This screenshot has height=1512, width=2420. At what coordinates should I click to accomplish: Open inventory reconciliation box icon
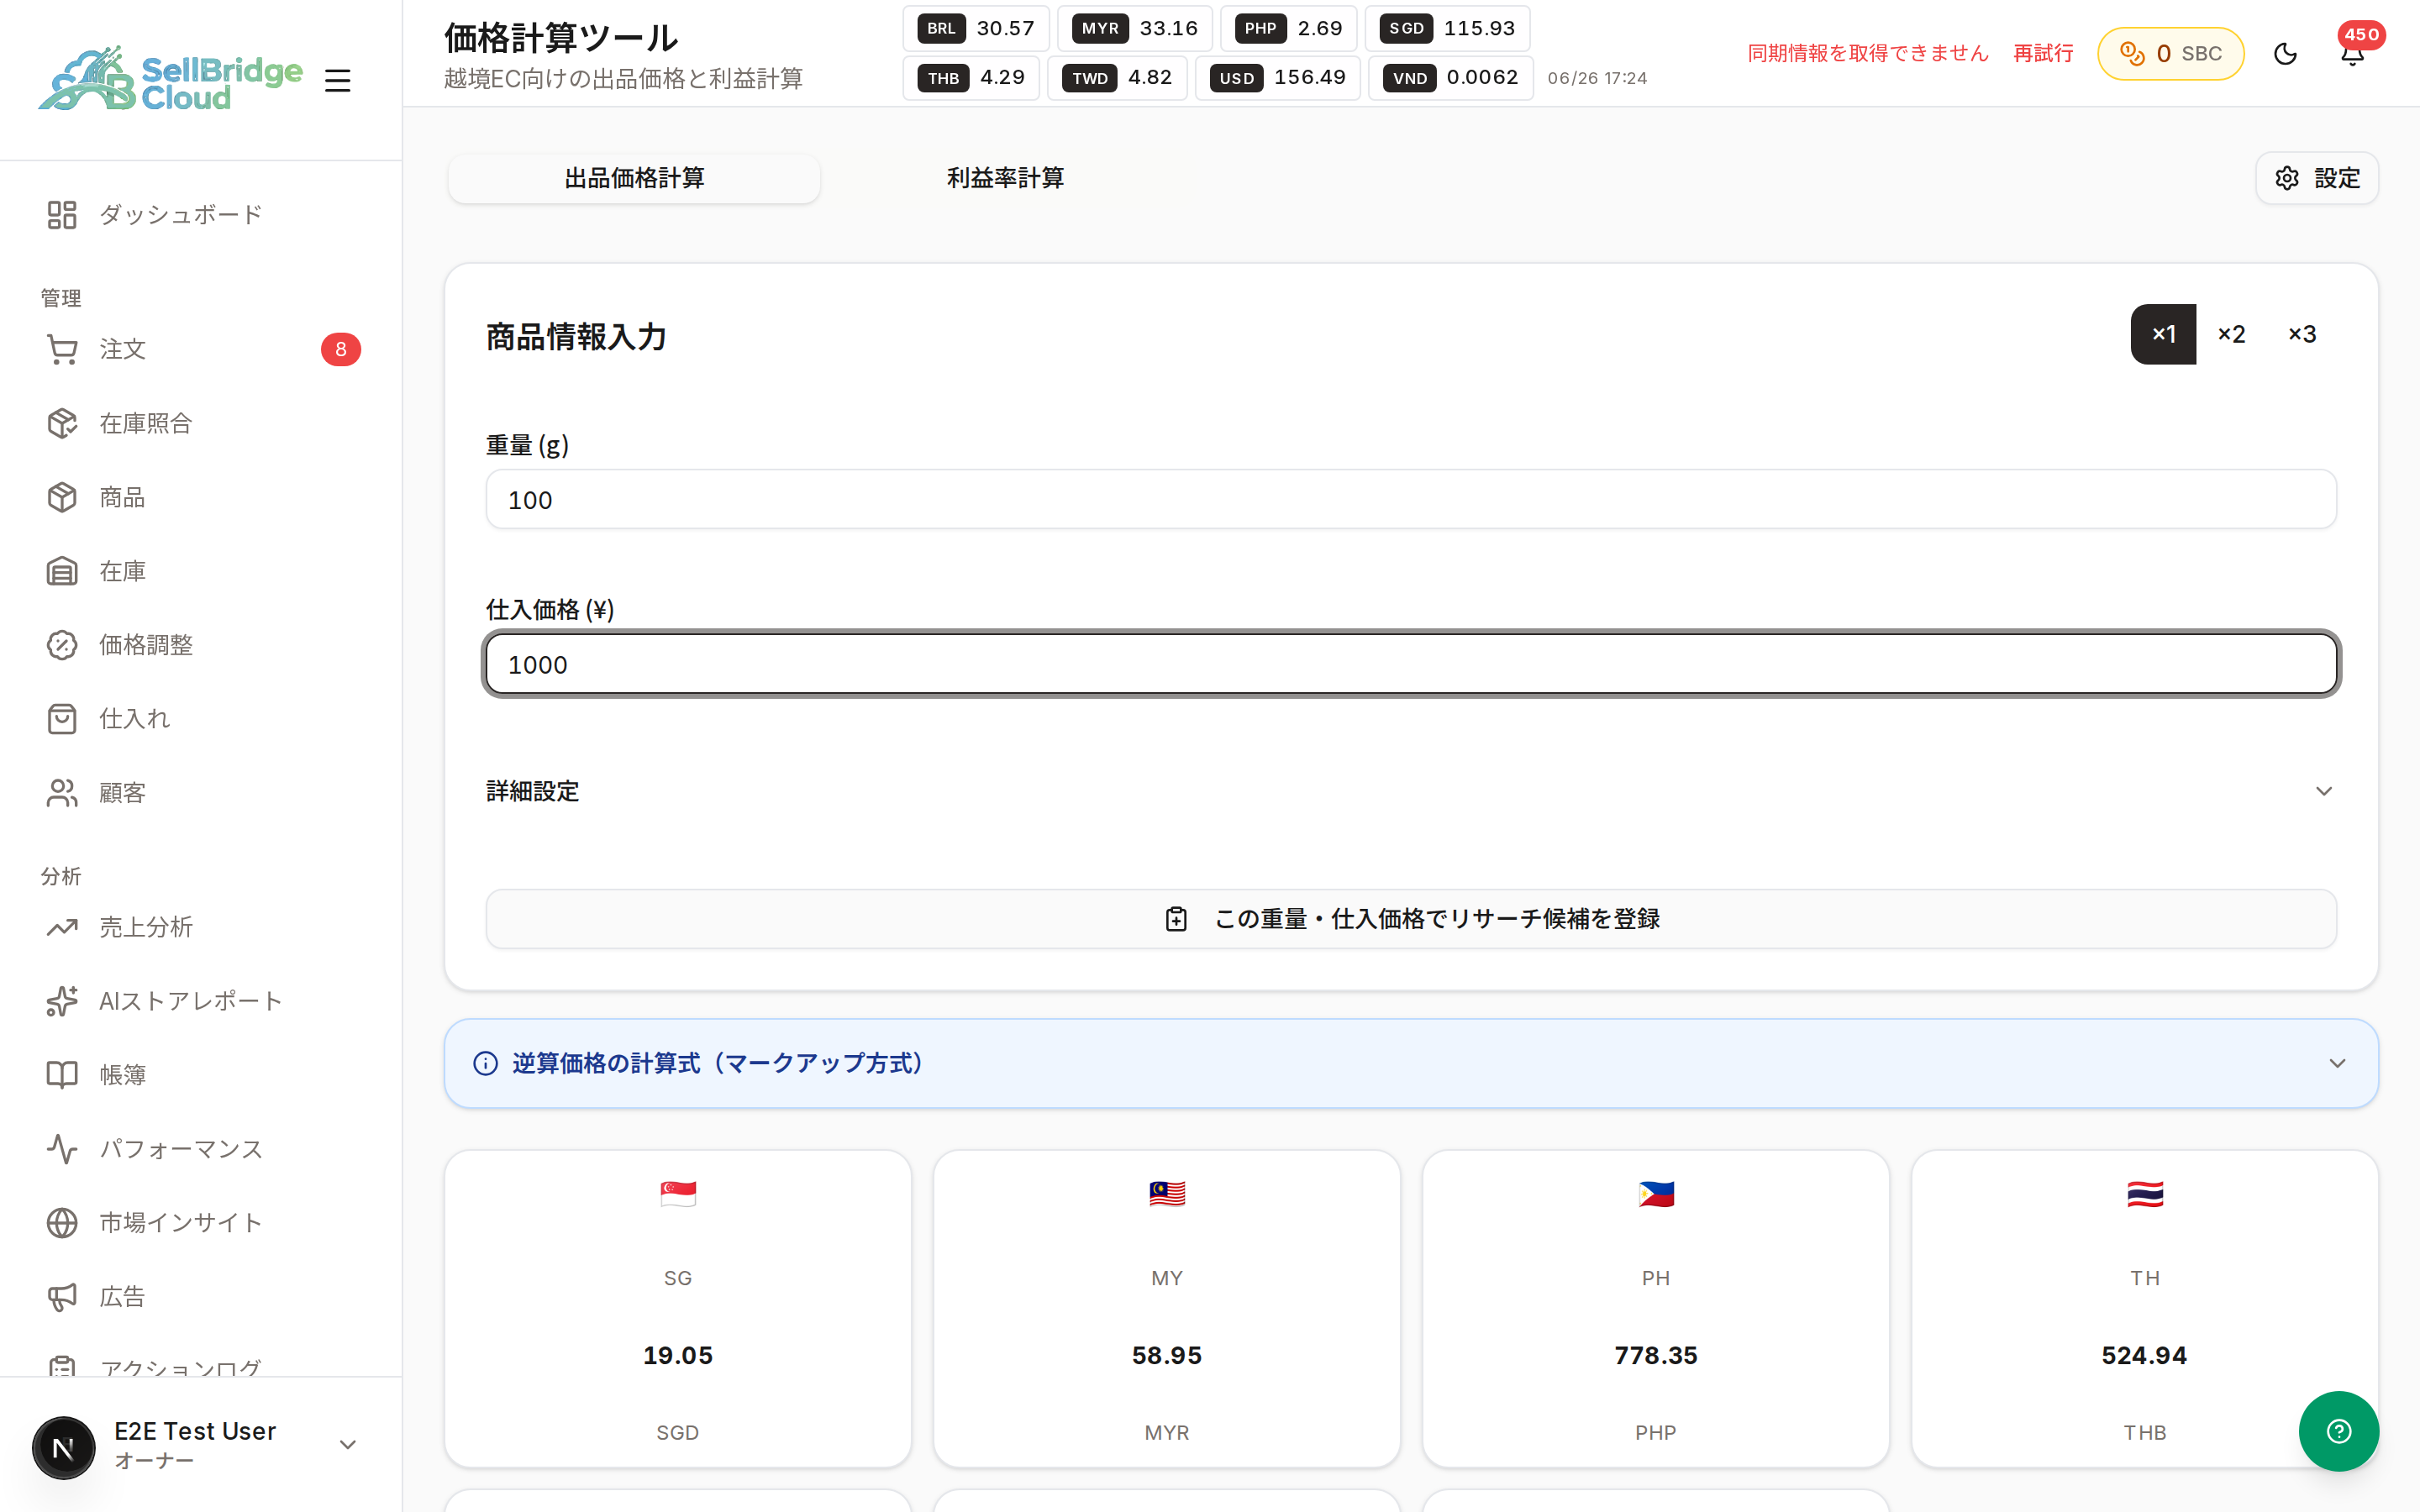[x=62, y=423]
